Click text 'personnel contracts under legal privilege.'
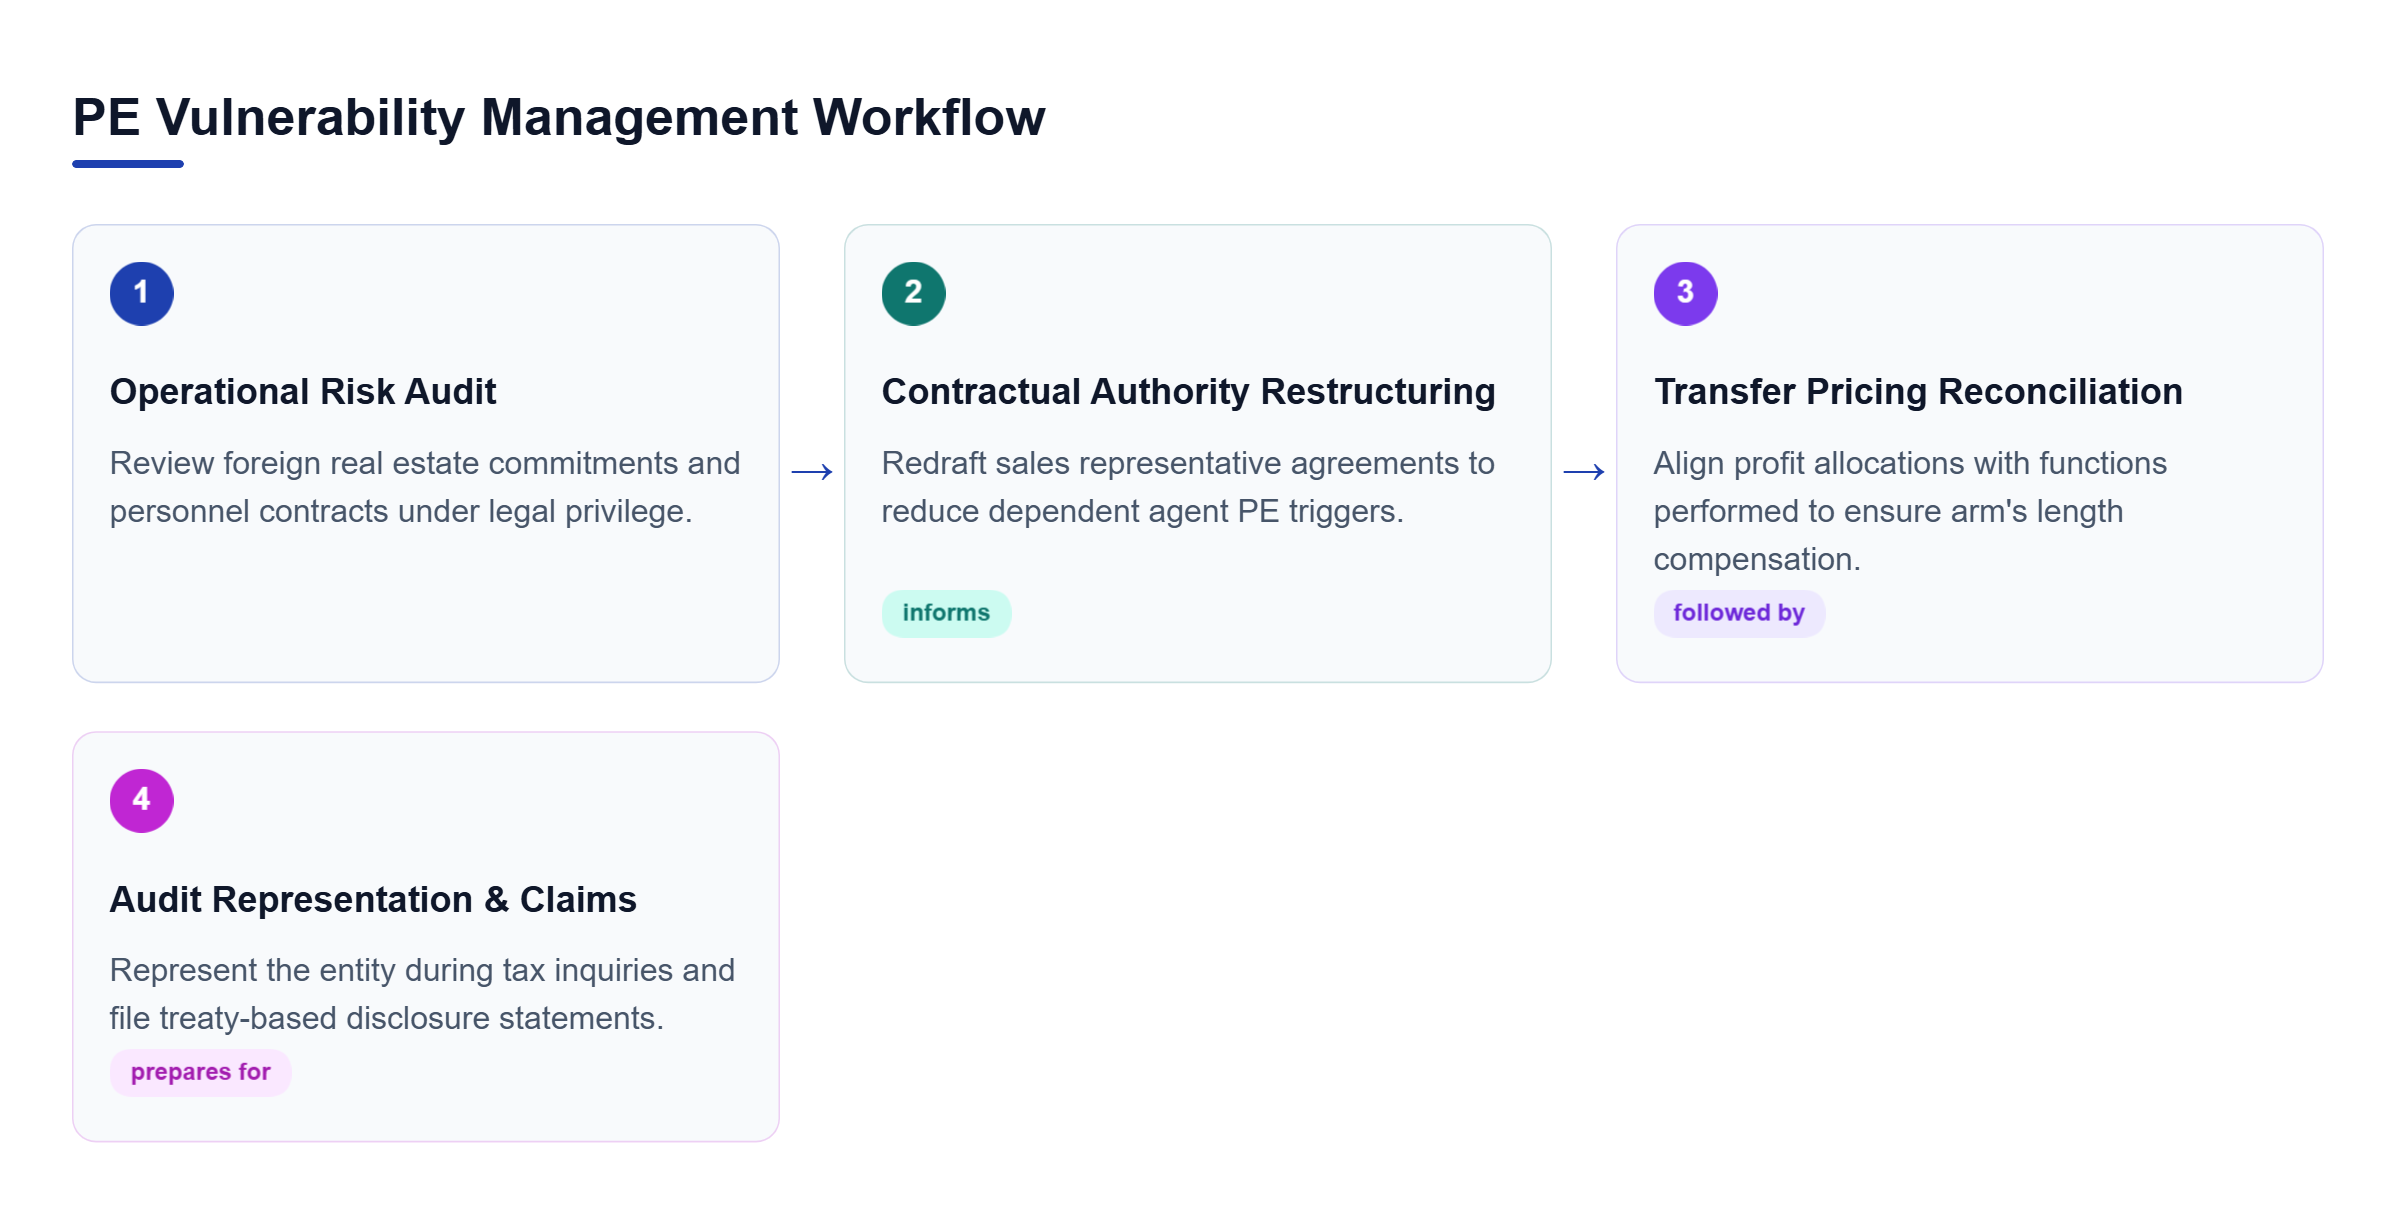The image size is (2400, 1214). coord(401,511)
